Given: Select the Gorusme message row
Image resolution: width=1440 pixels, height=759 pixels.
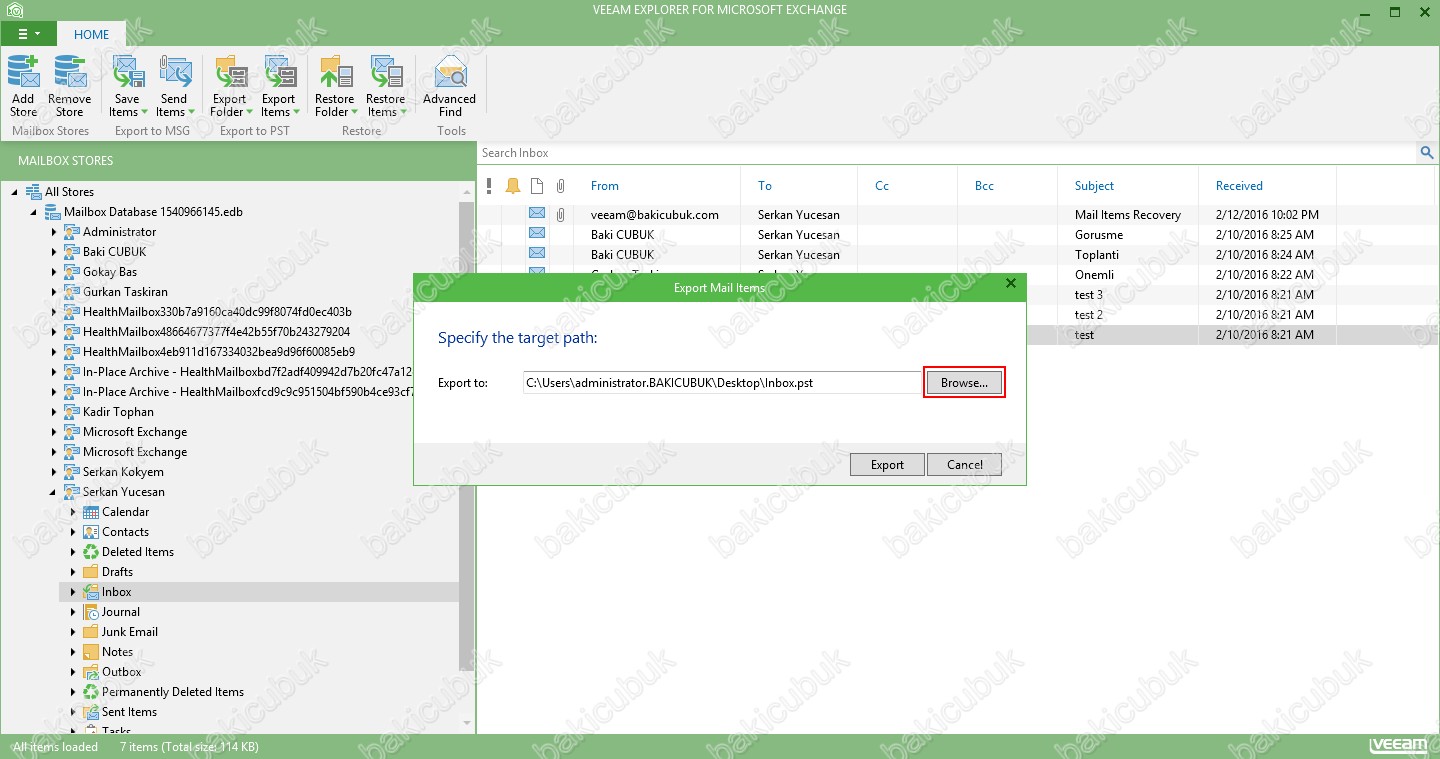Looking at the screenshot, I should coord(957,234).
